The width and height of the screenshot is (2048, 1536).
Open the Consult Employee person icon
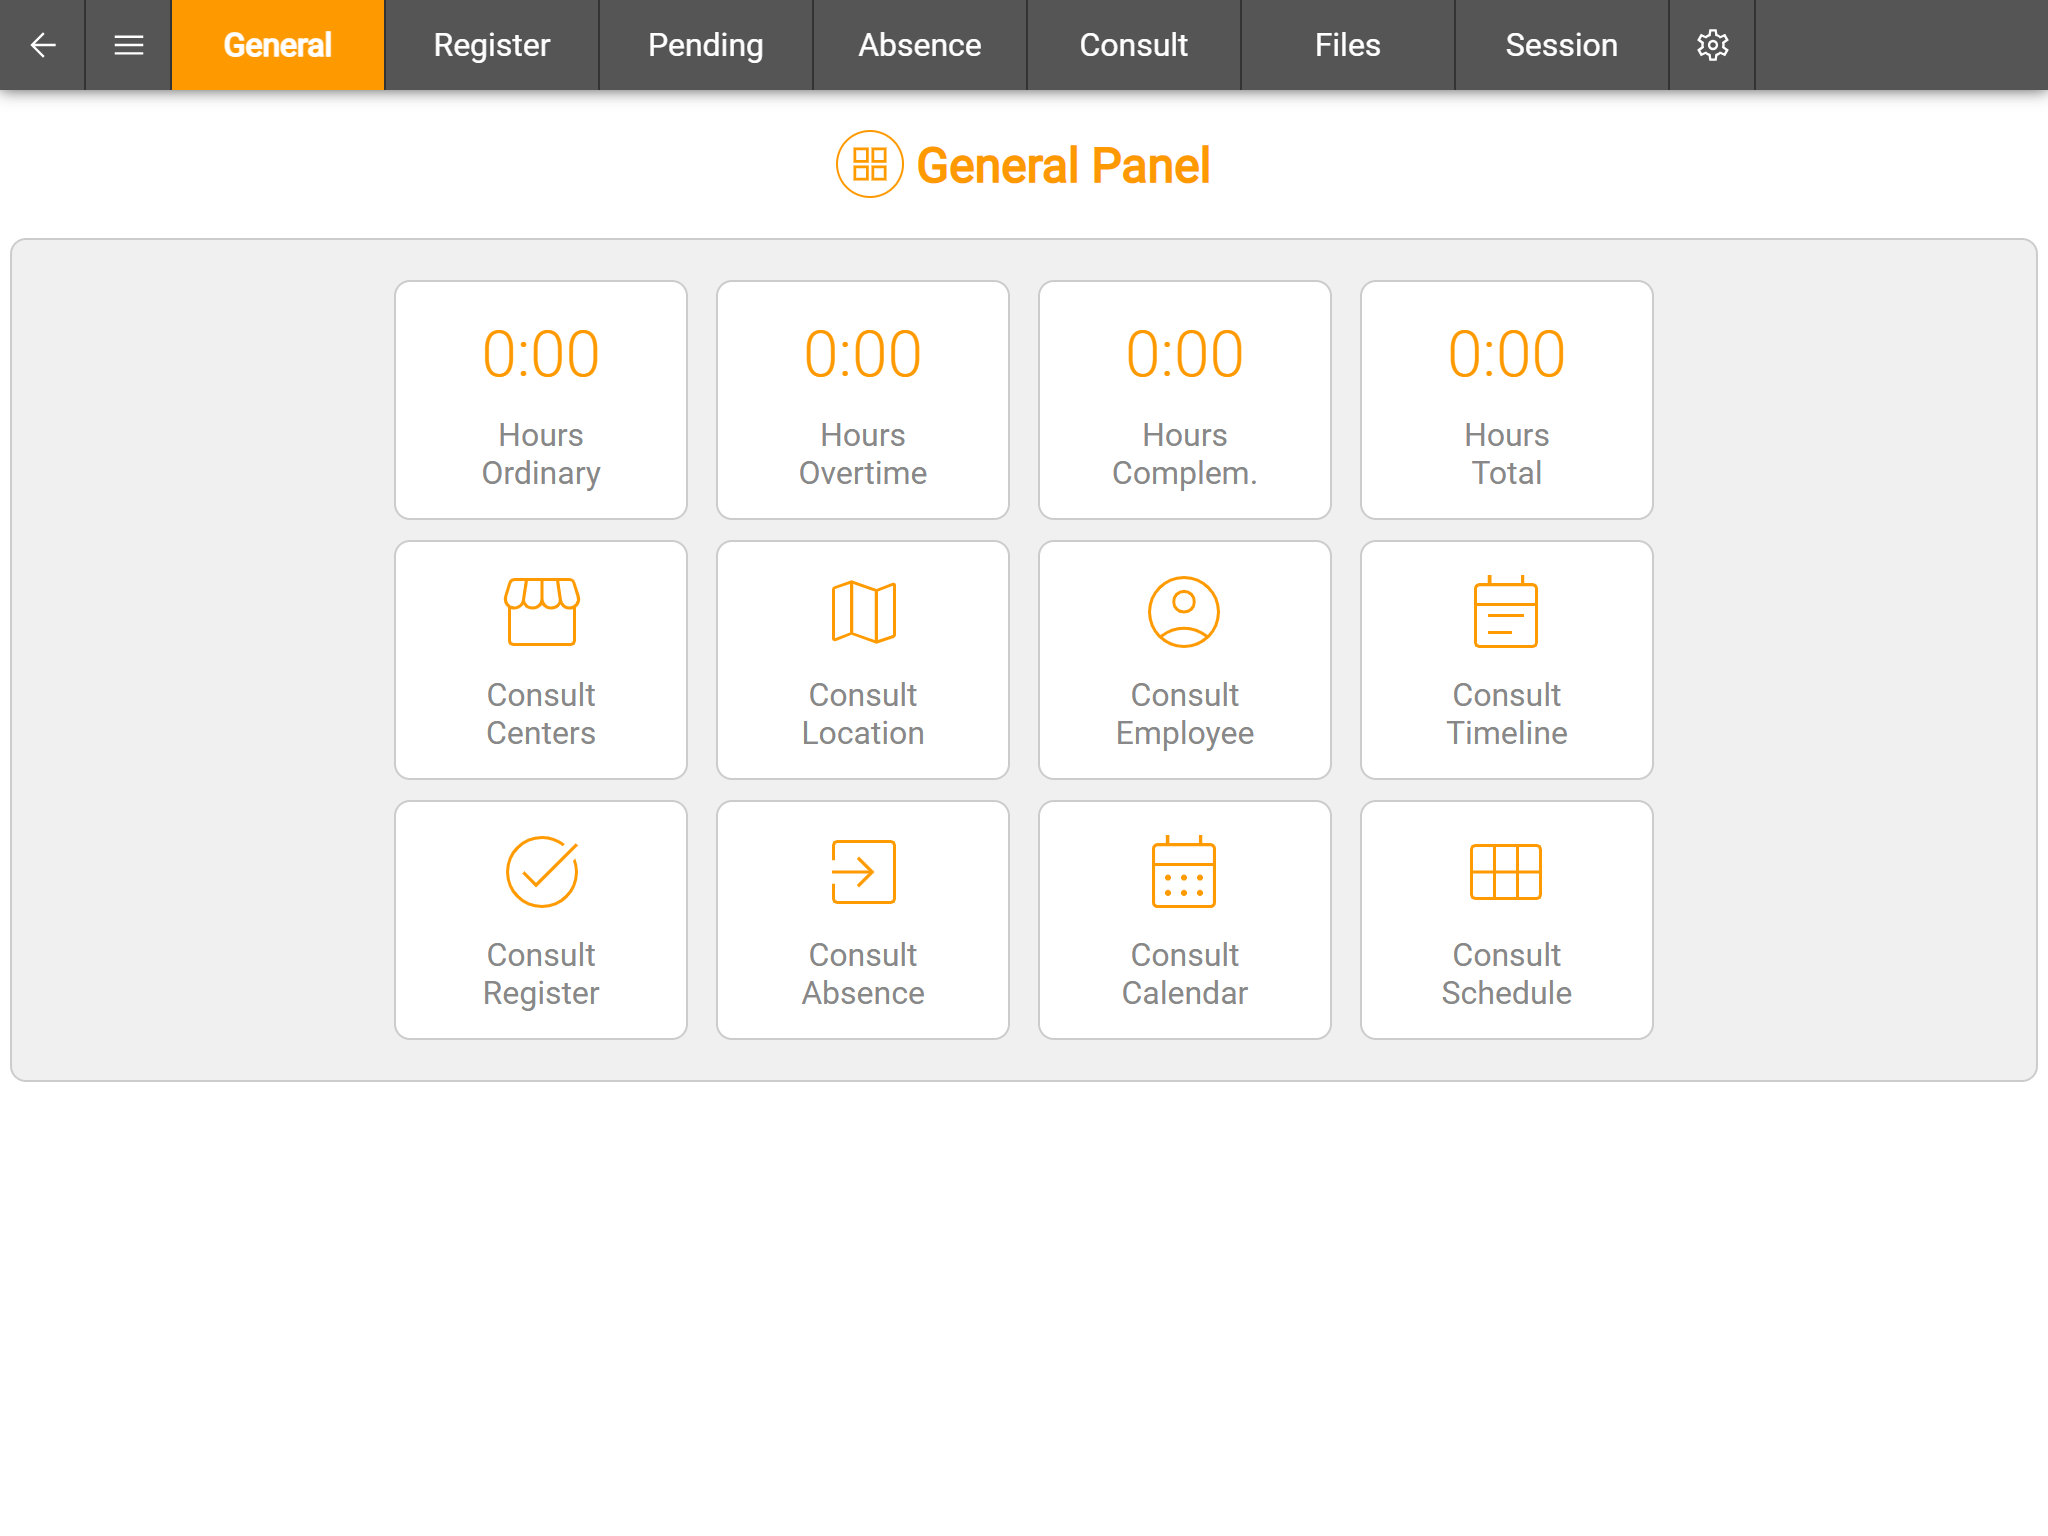tap(1184, 612)
